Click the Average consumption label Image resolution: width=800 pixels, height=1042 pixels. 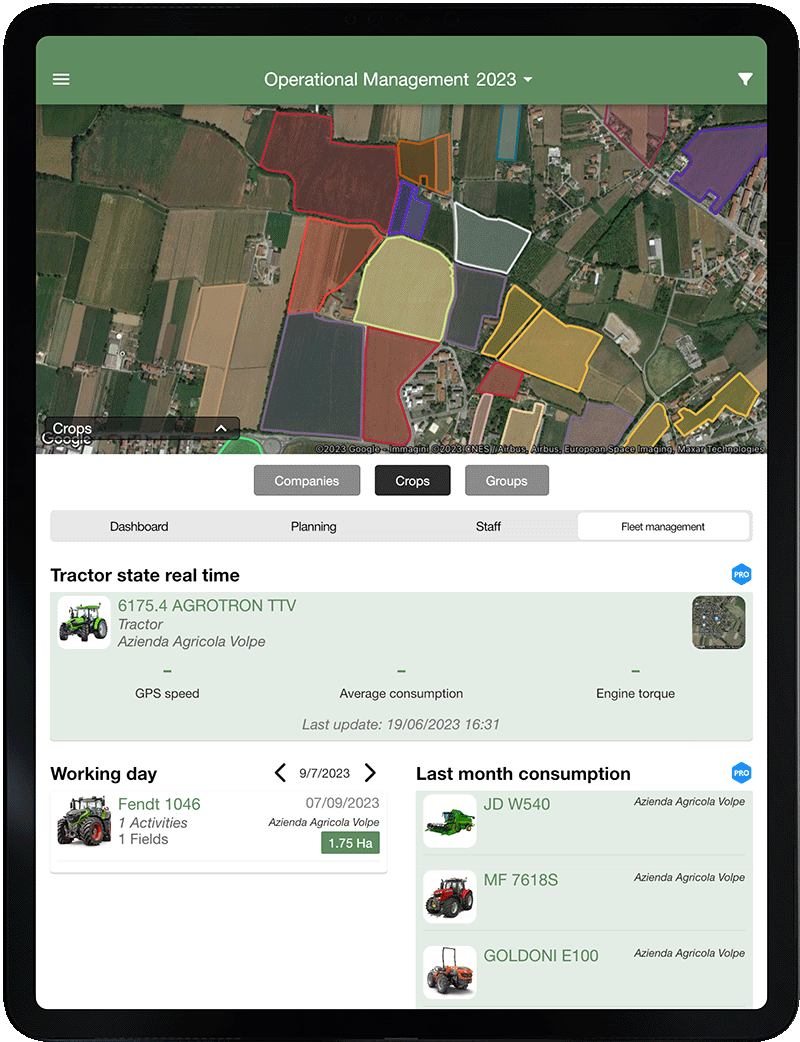pyautogui.click(x=401, y=693)
